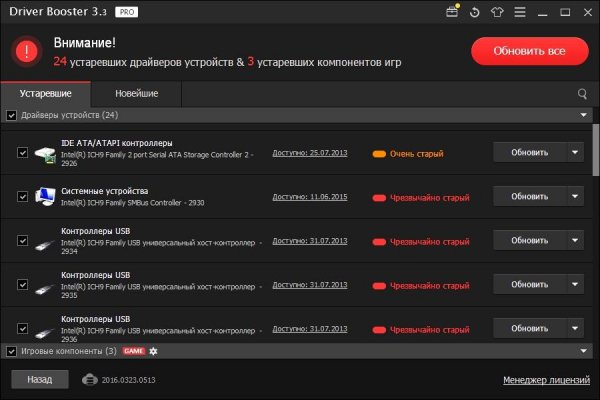Click USB icon for controller 2936
The height and width of the screenshot is (400, 600).
click(x=45, y=332)
